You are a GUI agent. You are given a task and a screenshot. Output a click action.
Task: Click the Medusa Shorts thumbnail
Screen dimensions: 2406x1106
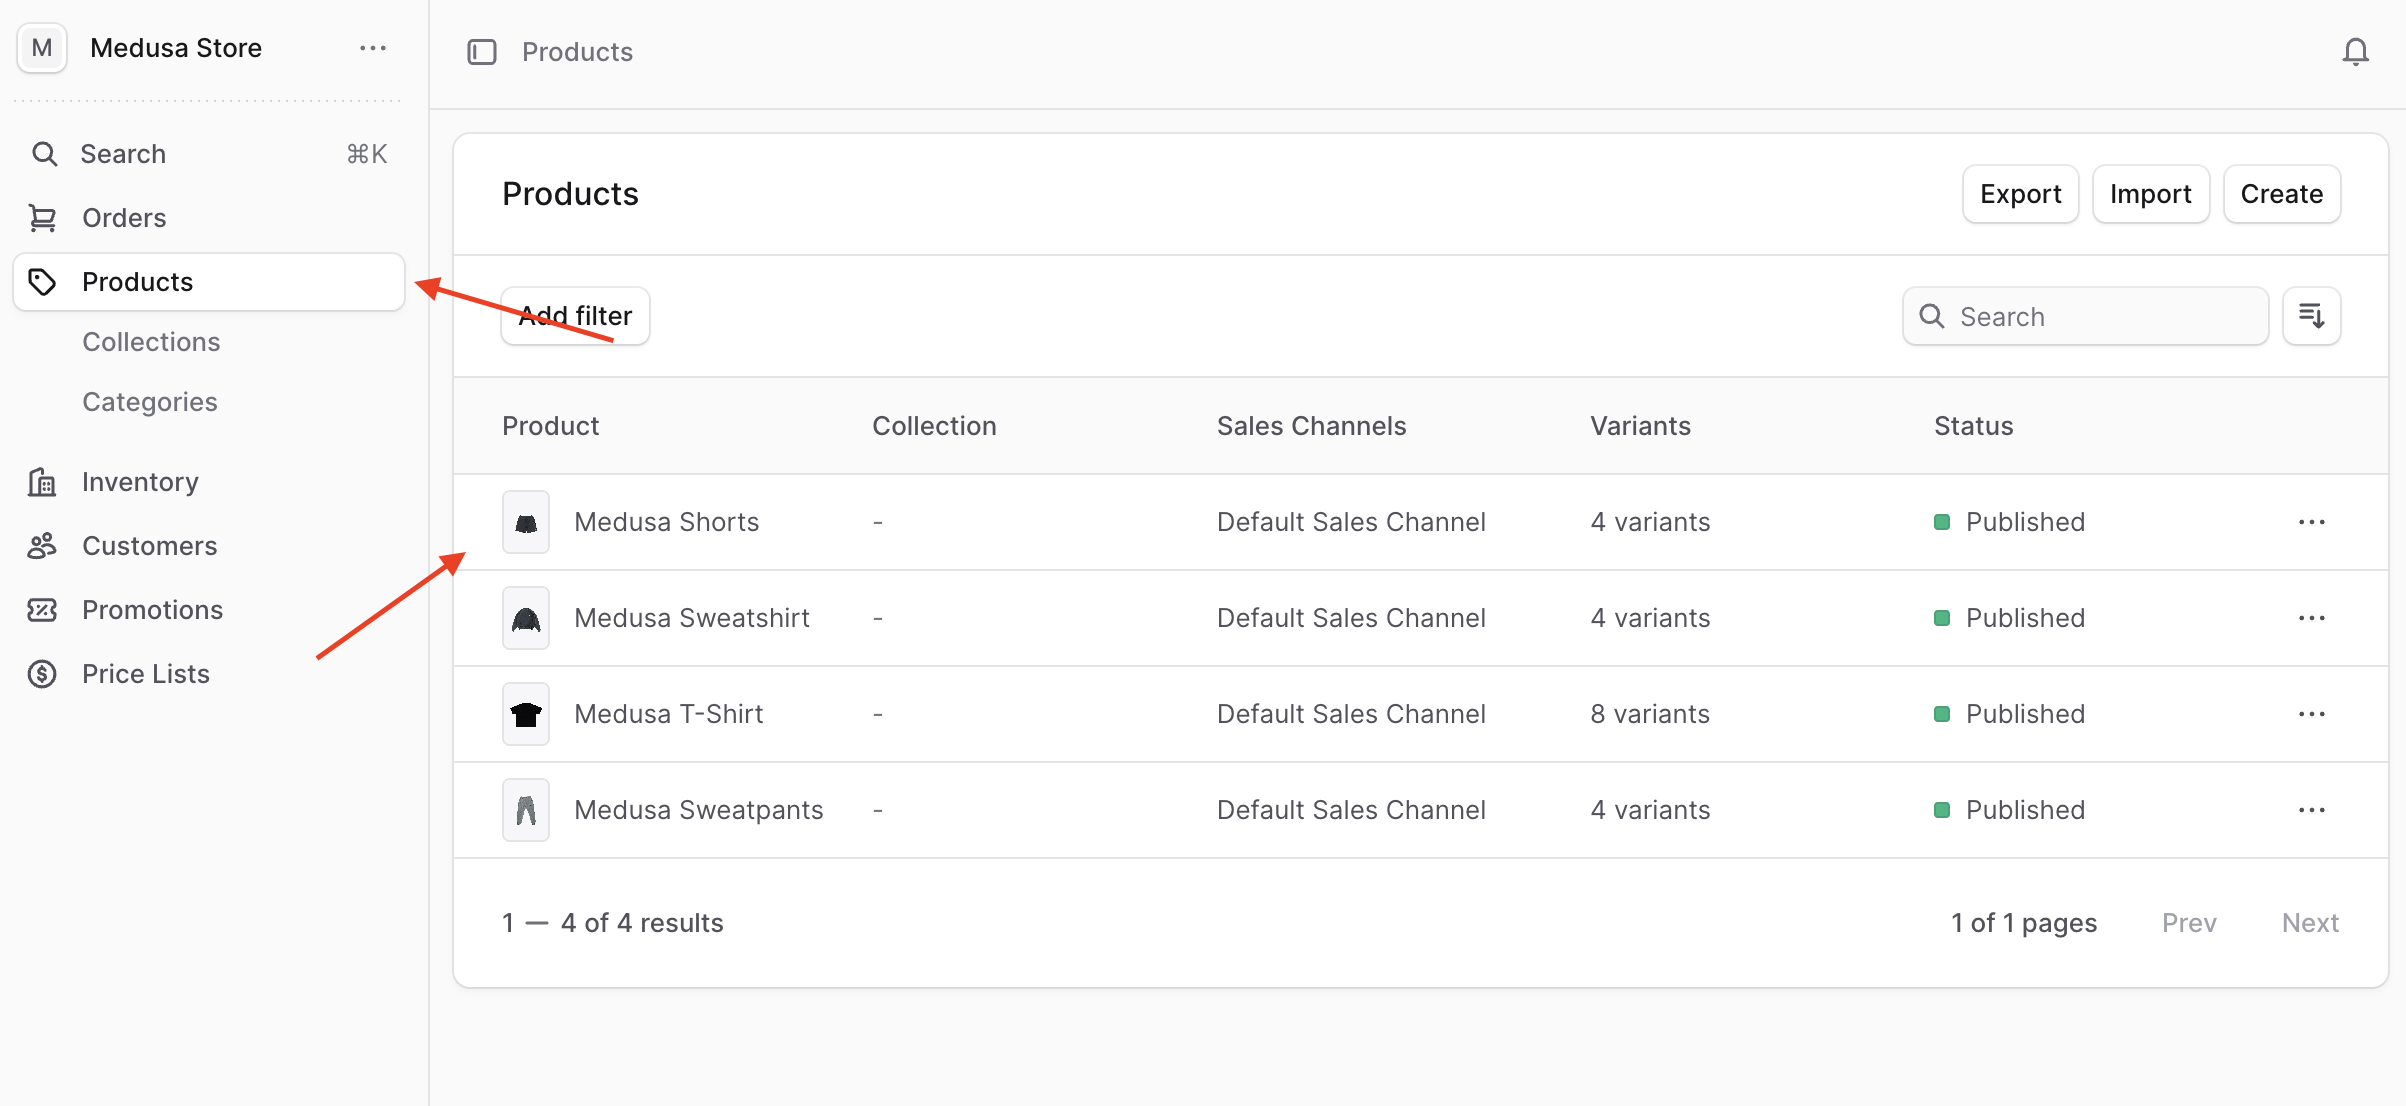tap(526, 522)
